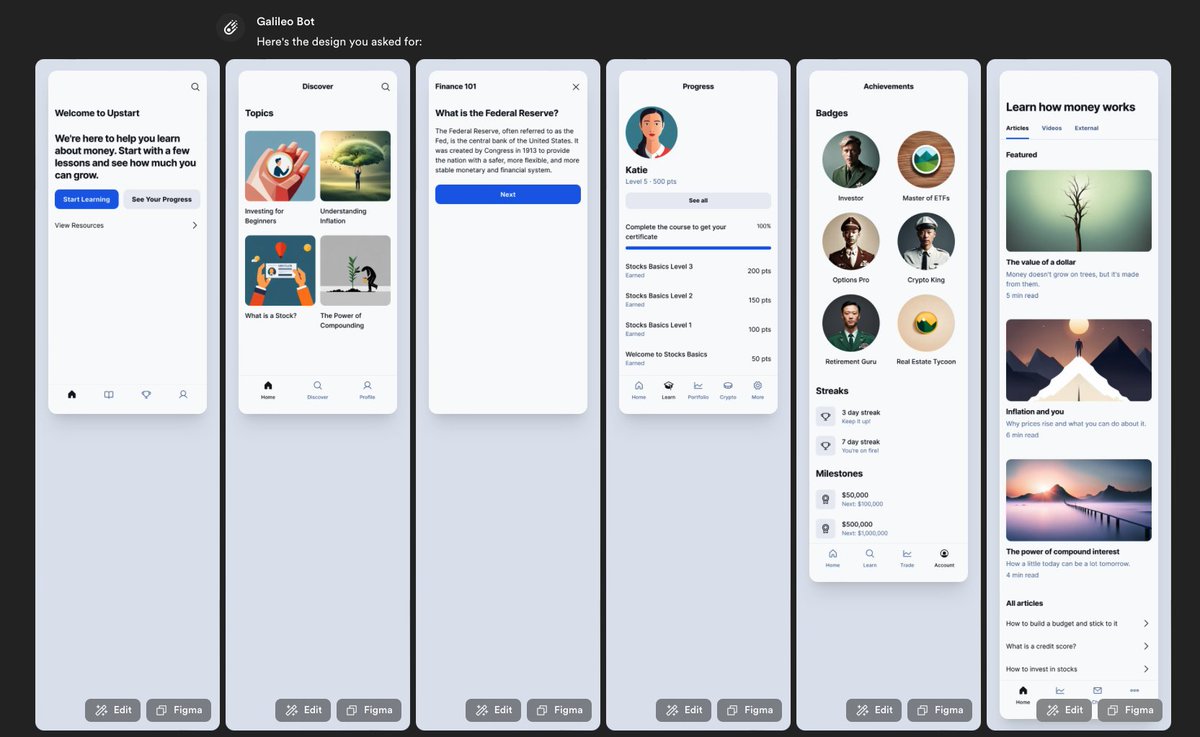1200x737 pixels.
Task: Open Inflation and you article image
Action: (x=1079, y=360)
